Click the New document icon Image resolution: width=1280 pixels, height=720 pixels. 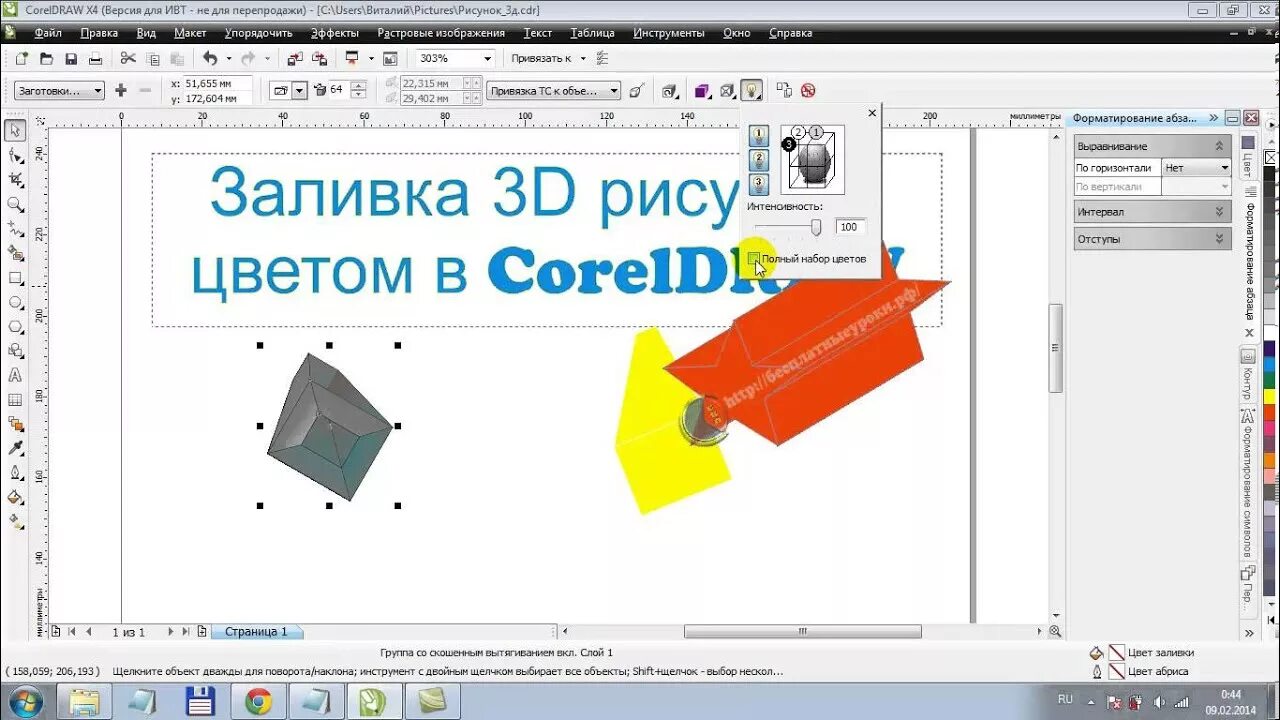pyautogui.click(x=21, y=59)
